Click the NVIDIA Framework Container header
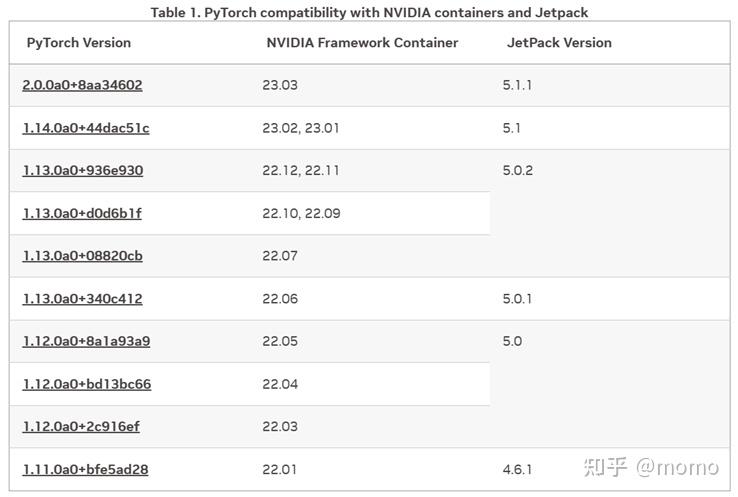 click(x=362, y=42)
